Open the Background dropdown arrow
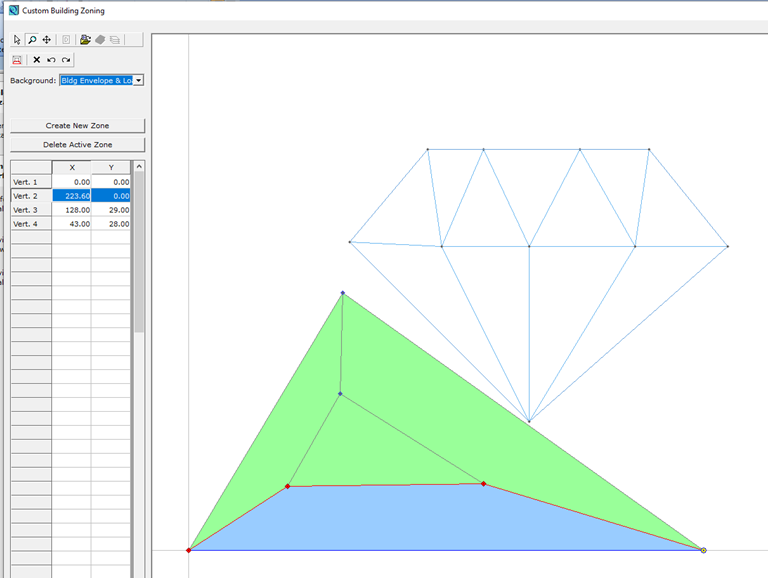The image size is (768, 578). tap(139, 80)
